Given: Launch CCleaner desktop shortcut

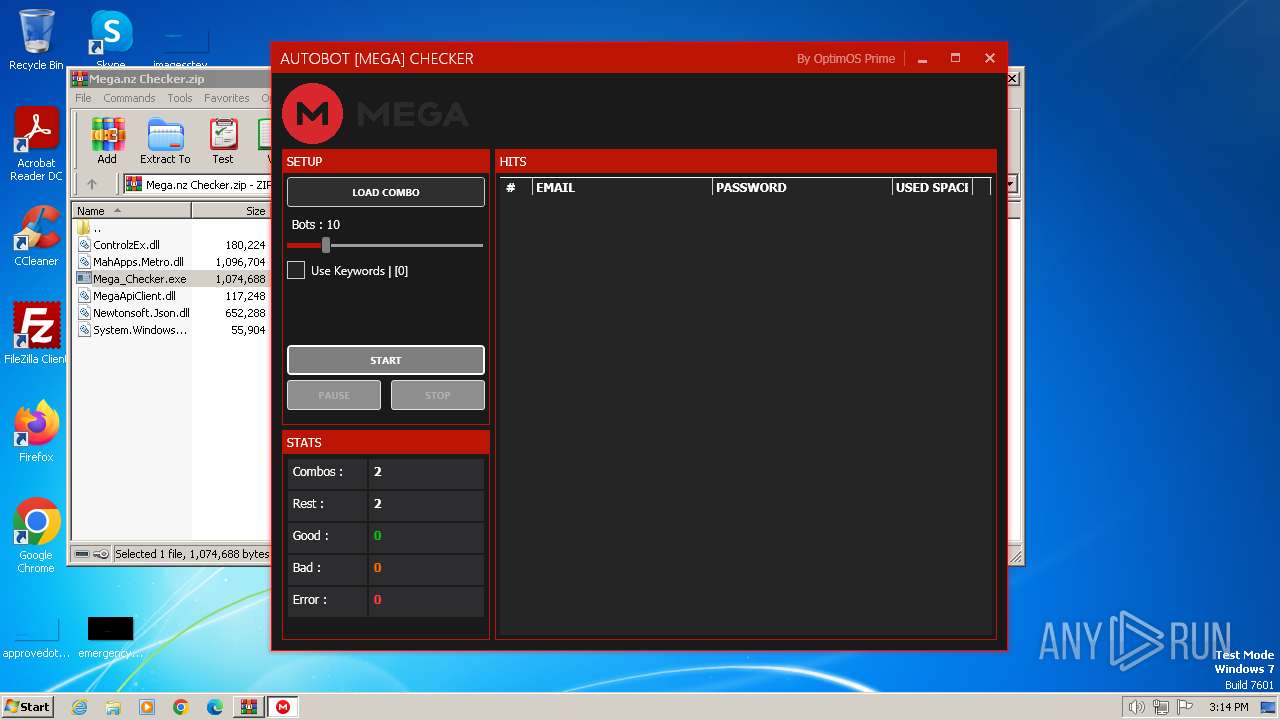Looking at the screenshot, I should [x=36, y=236].
